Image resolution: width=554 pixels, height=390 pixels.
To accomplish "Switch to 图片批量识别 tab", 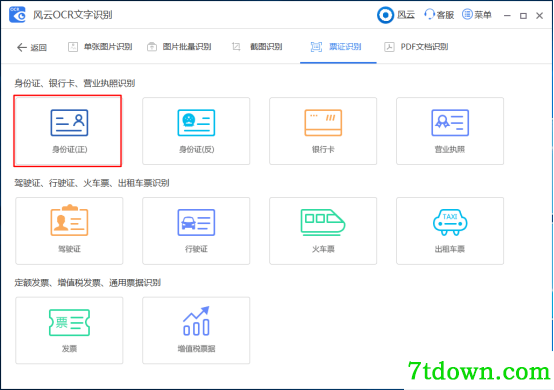I will [x=179, y=47].
